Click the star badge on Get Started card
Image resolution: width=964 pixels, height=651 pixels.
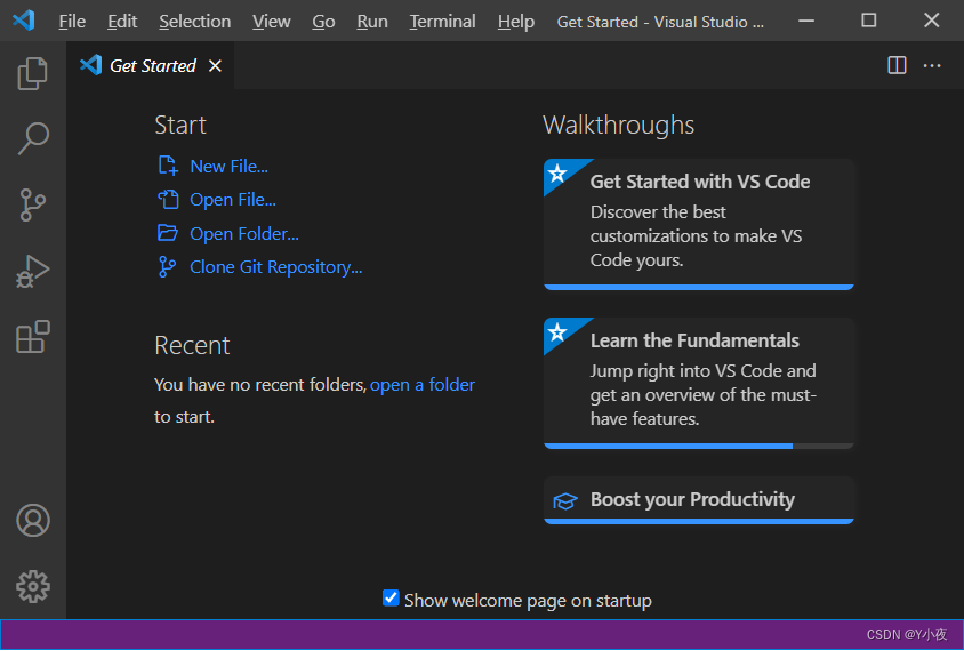(558, 173)
